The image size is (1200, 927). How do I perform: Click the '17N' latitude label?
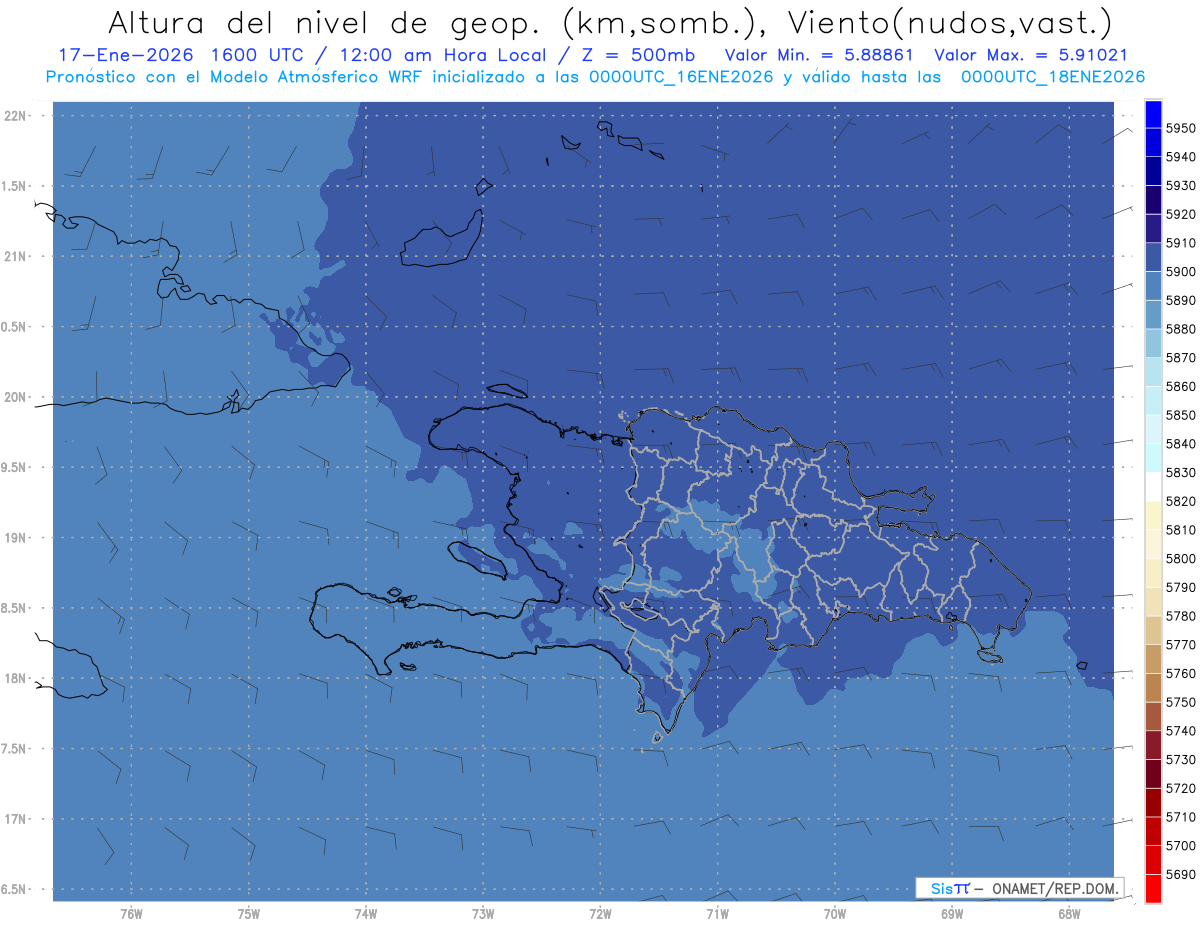click(x=16, y=819)
